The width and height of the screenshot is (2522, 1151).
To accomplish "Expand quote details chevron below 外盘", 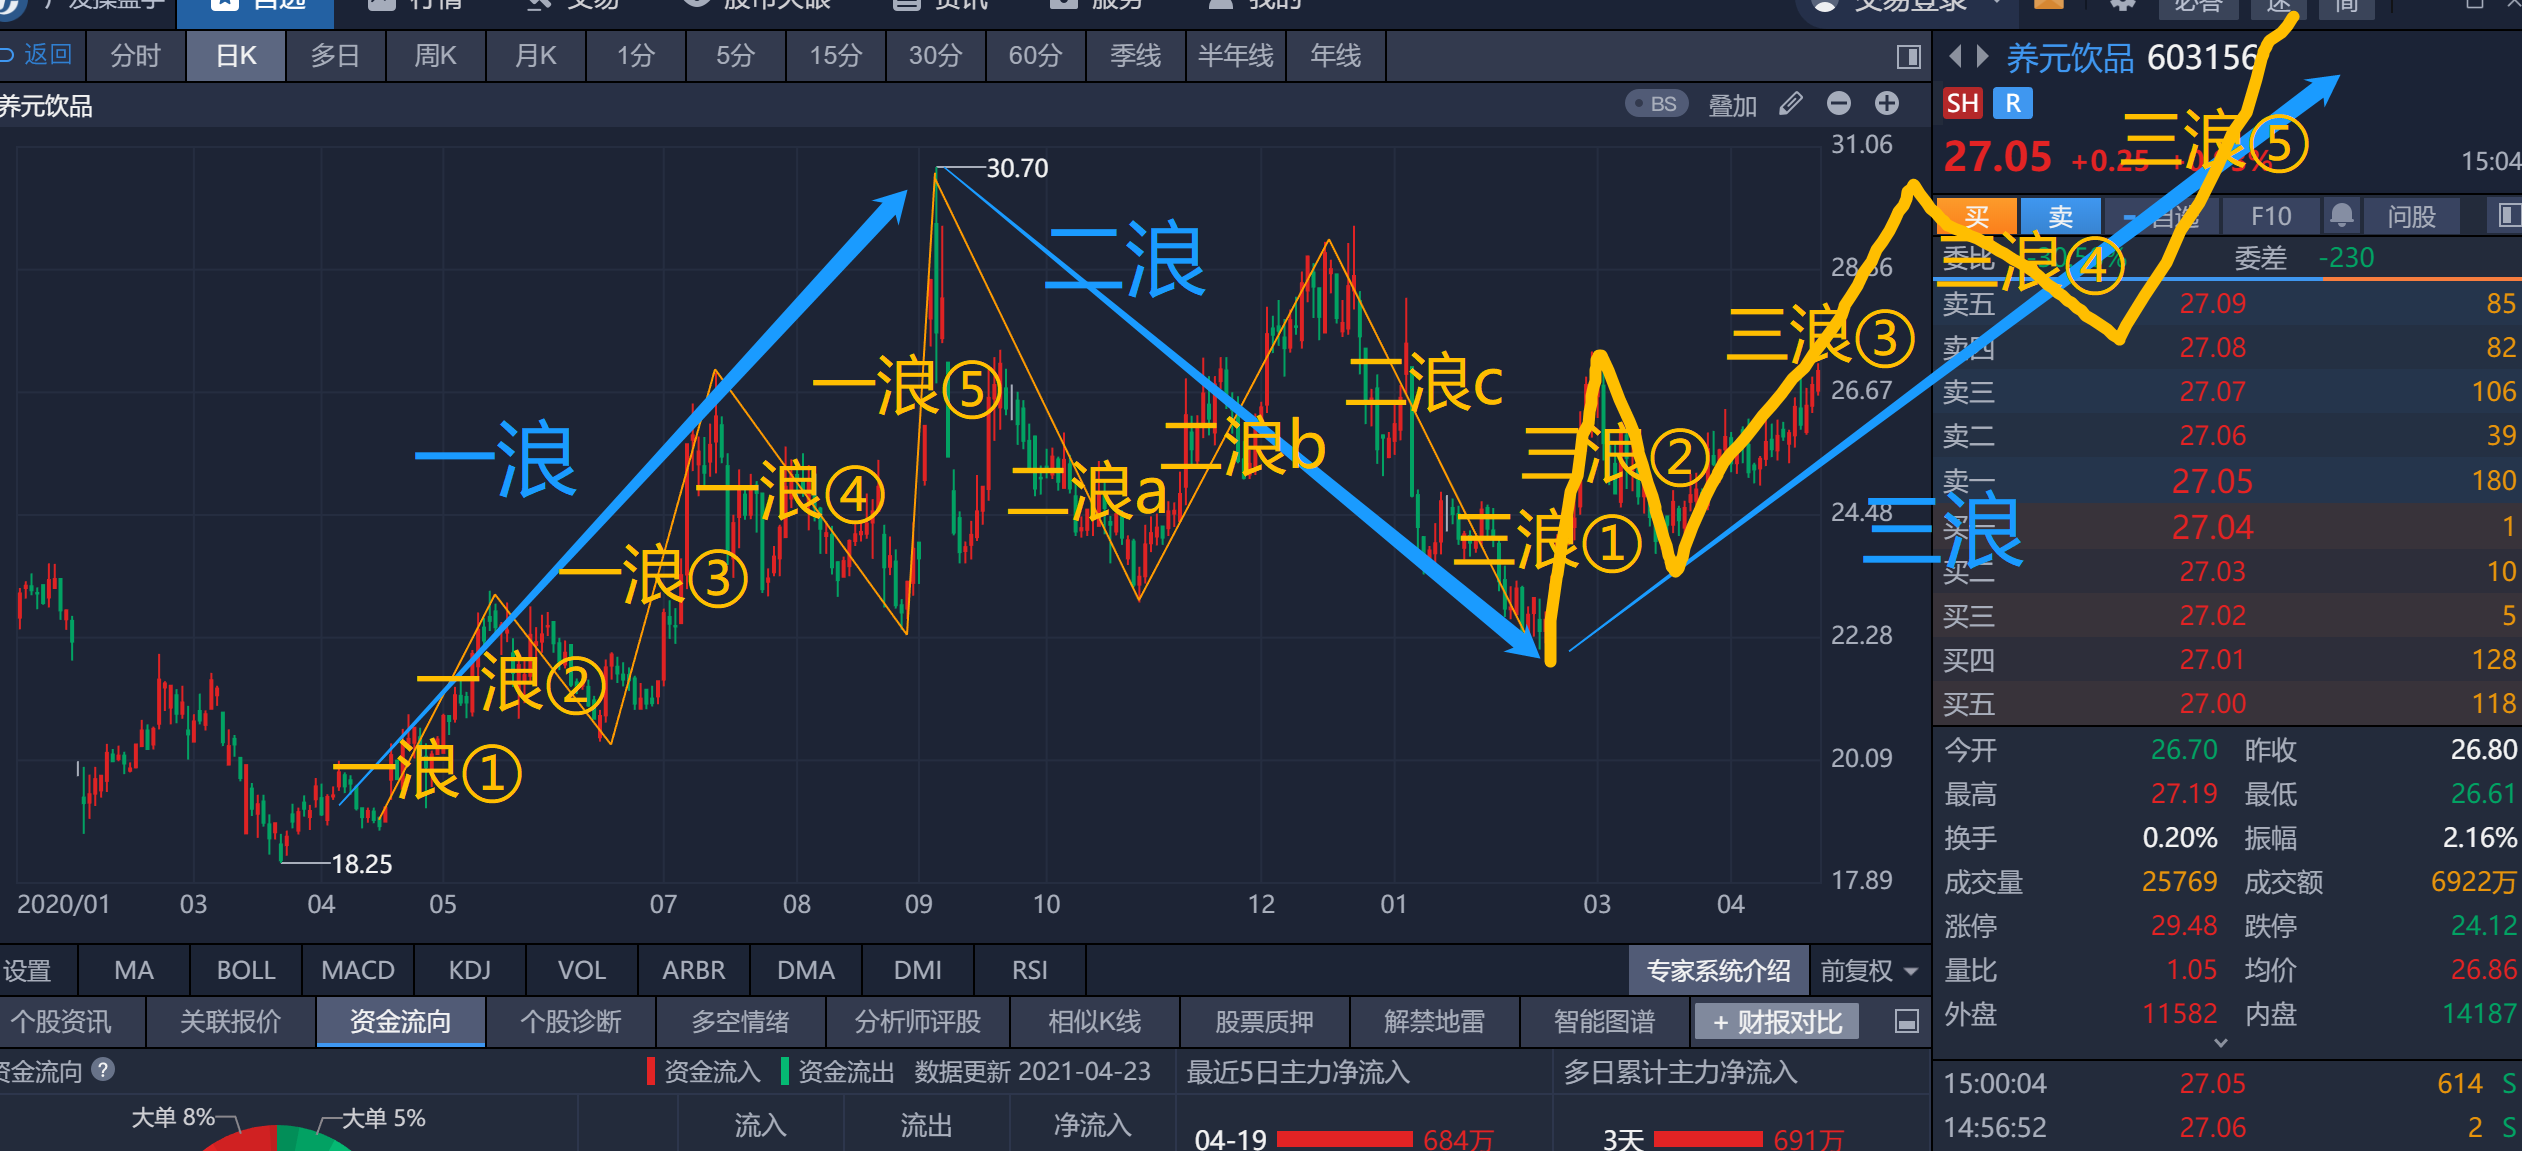I will [2220, 1043].
